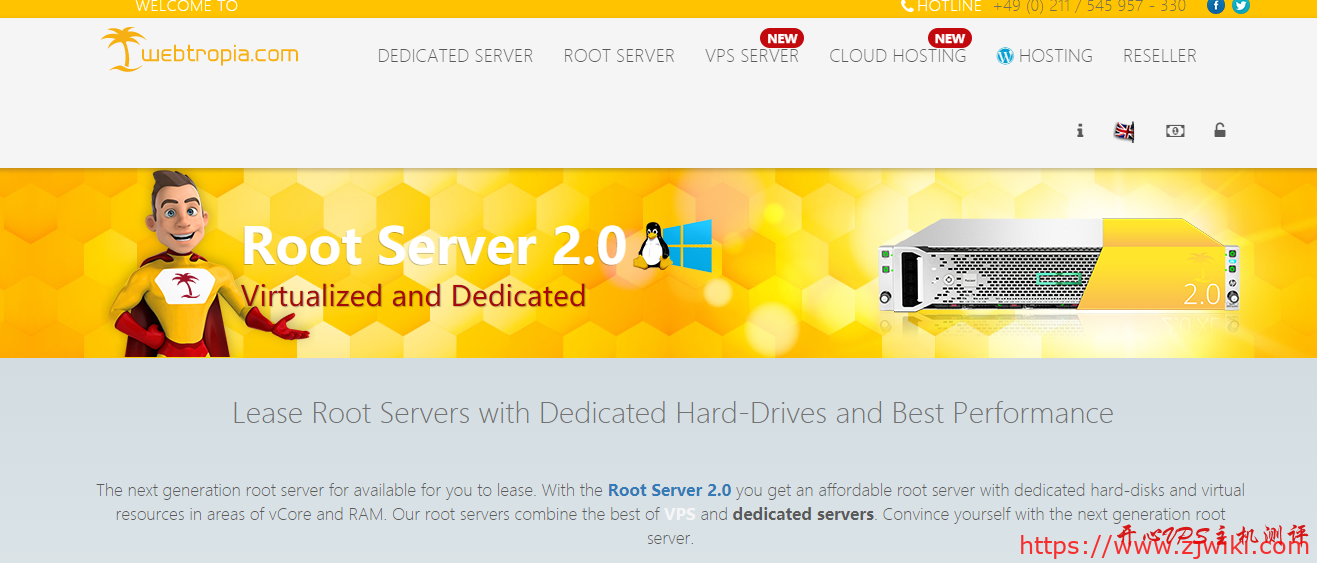Open the Root Server menu
Image resolution: width=1317 pixels, height=563 pixels.
tap(619, 56)
